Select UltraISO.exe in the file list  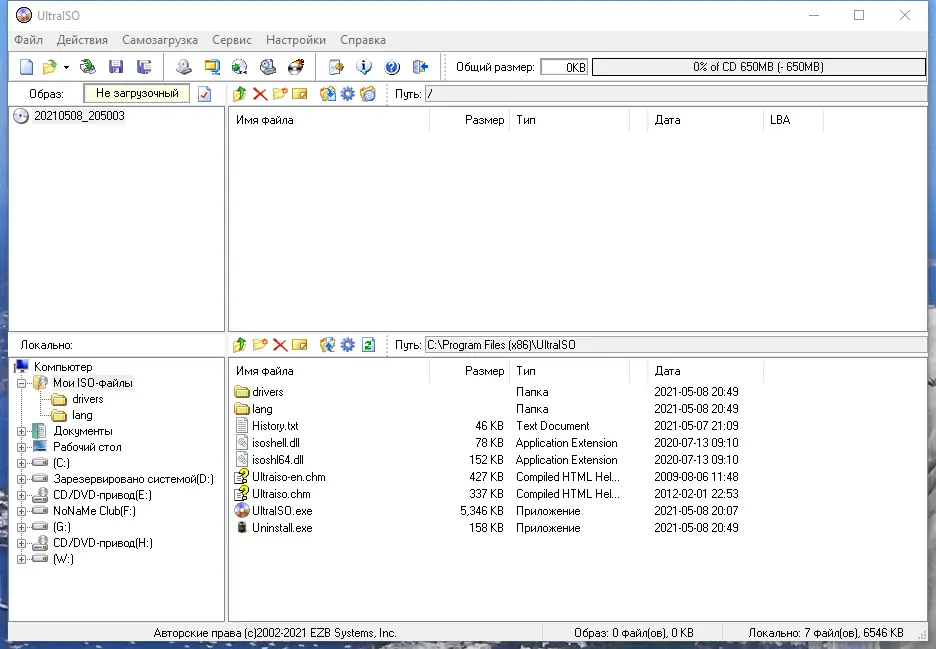point(282,511)
